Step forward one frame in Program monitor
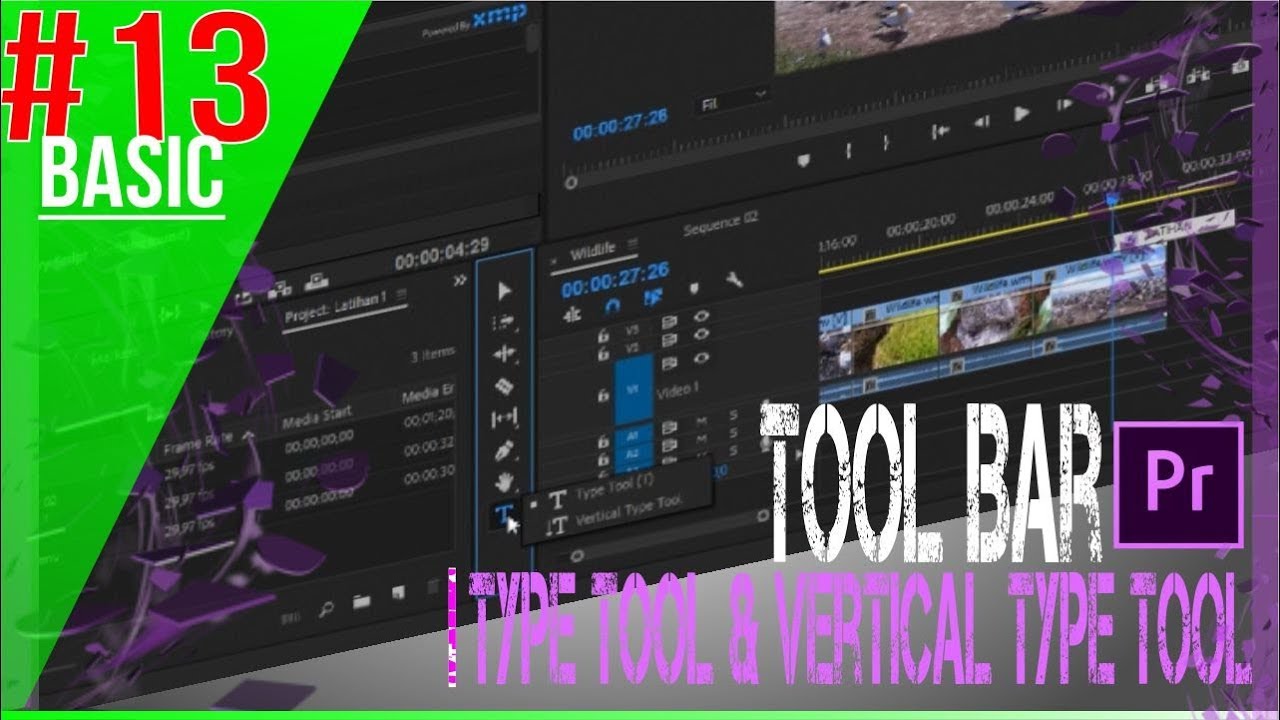1280x720 pixels. tap(1064, 104)
